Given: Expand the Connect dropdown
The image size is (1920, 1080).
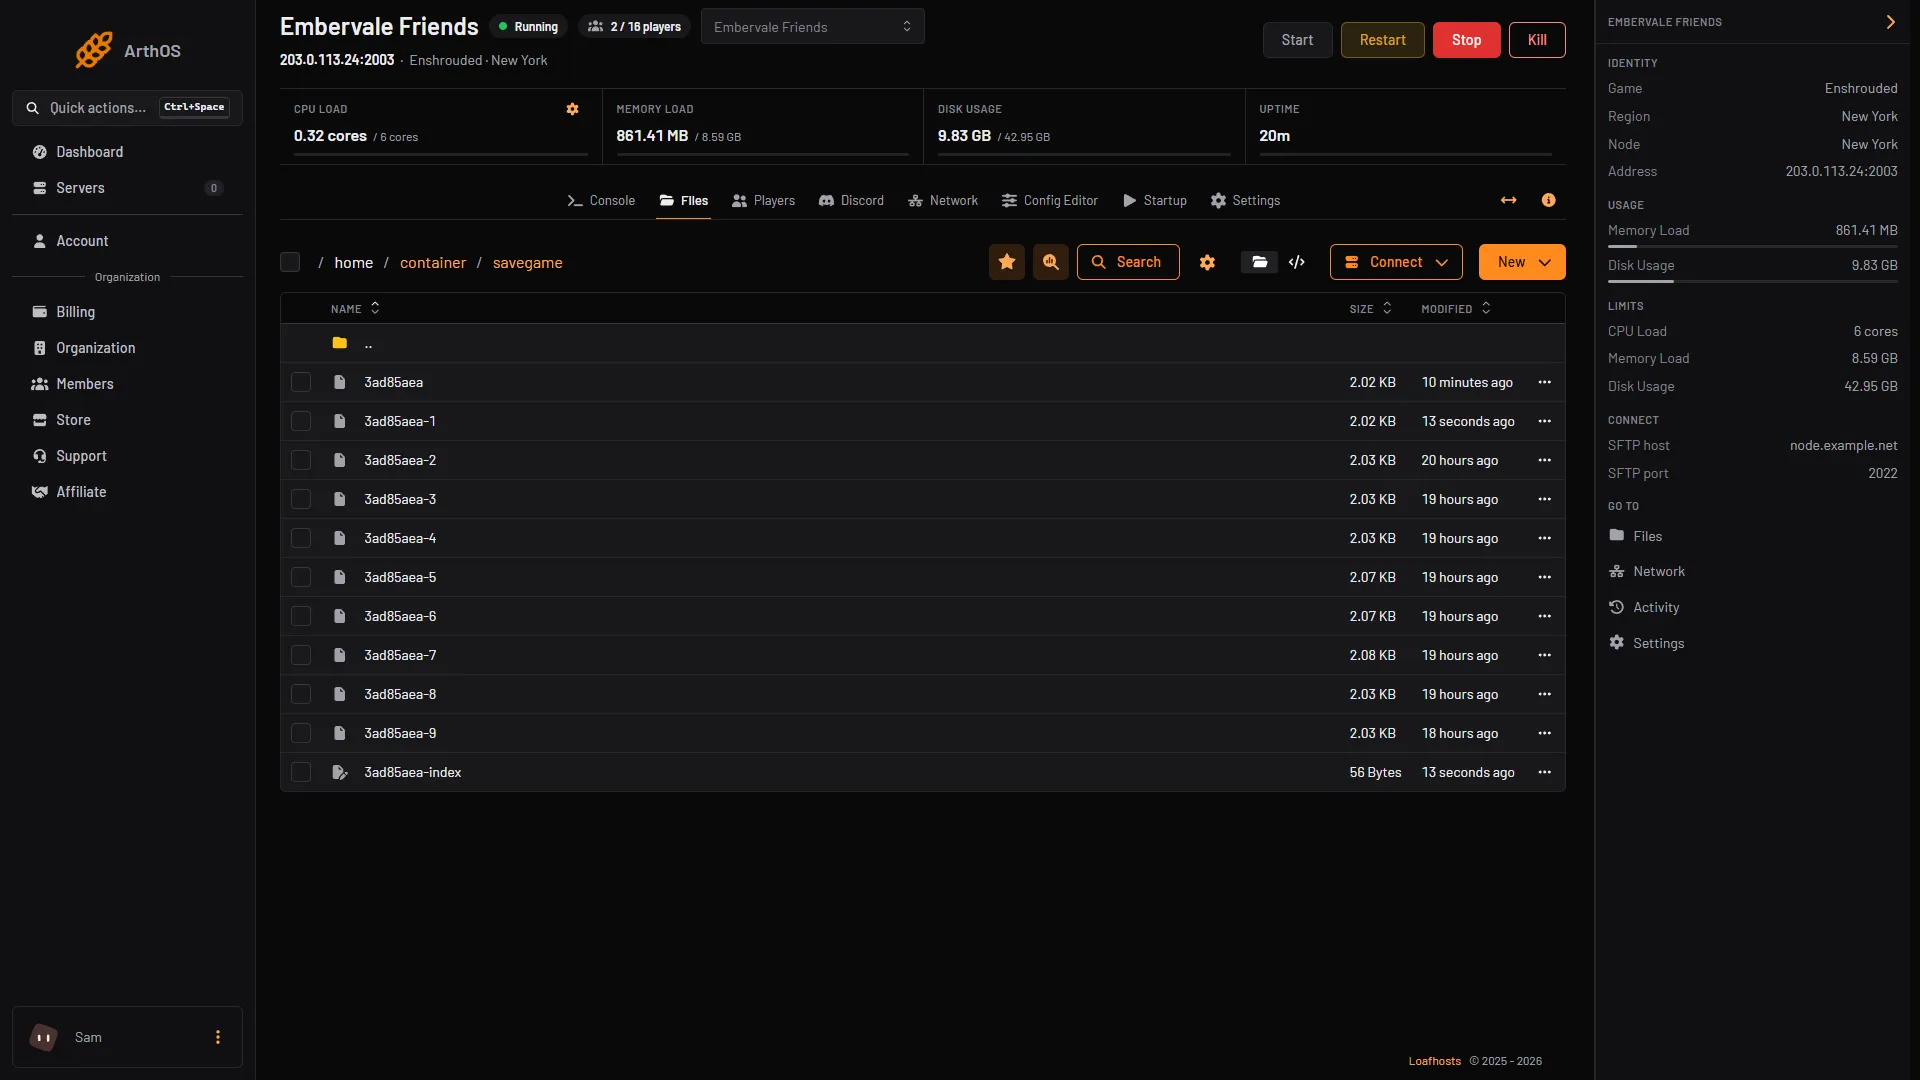Looking at the screenshot, I should click(1396, 262).
